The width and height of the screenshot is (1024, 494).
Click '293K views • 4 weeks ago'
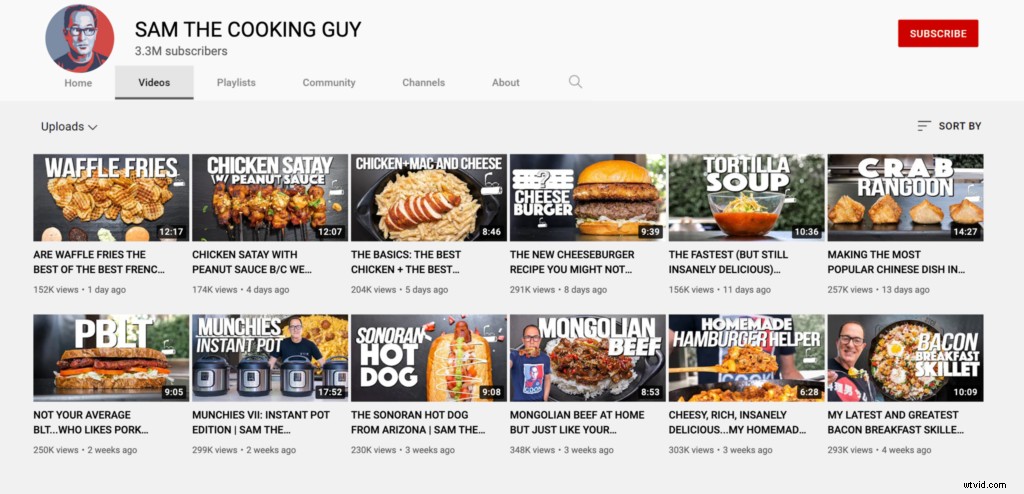(x=880, y=450)
